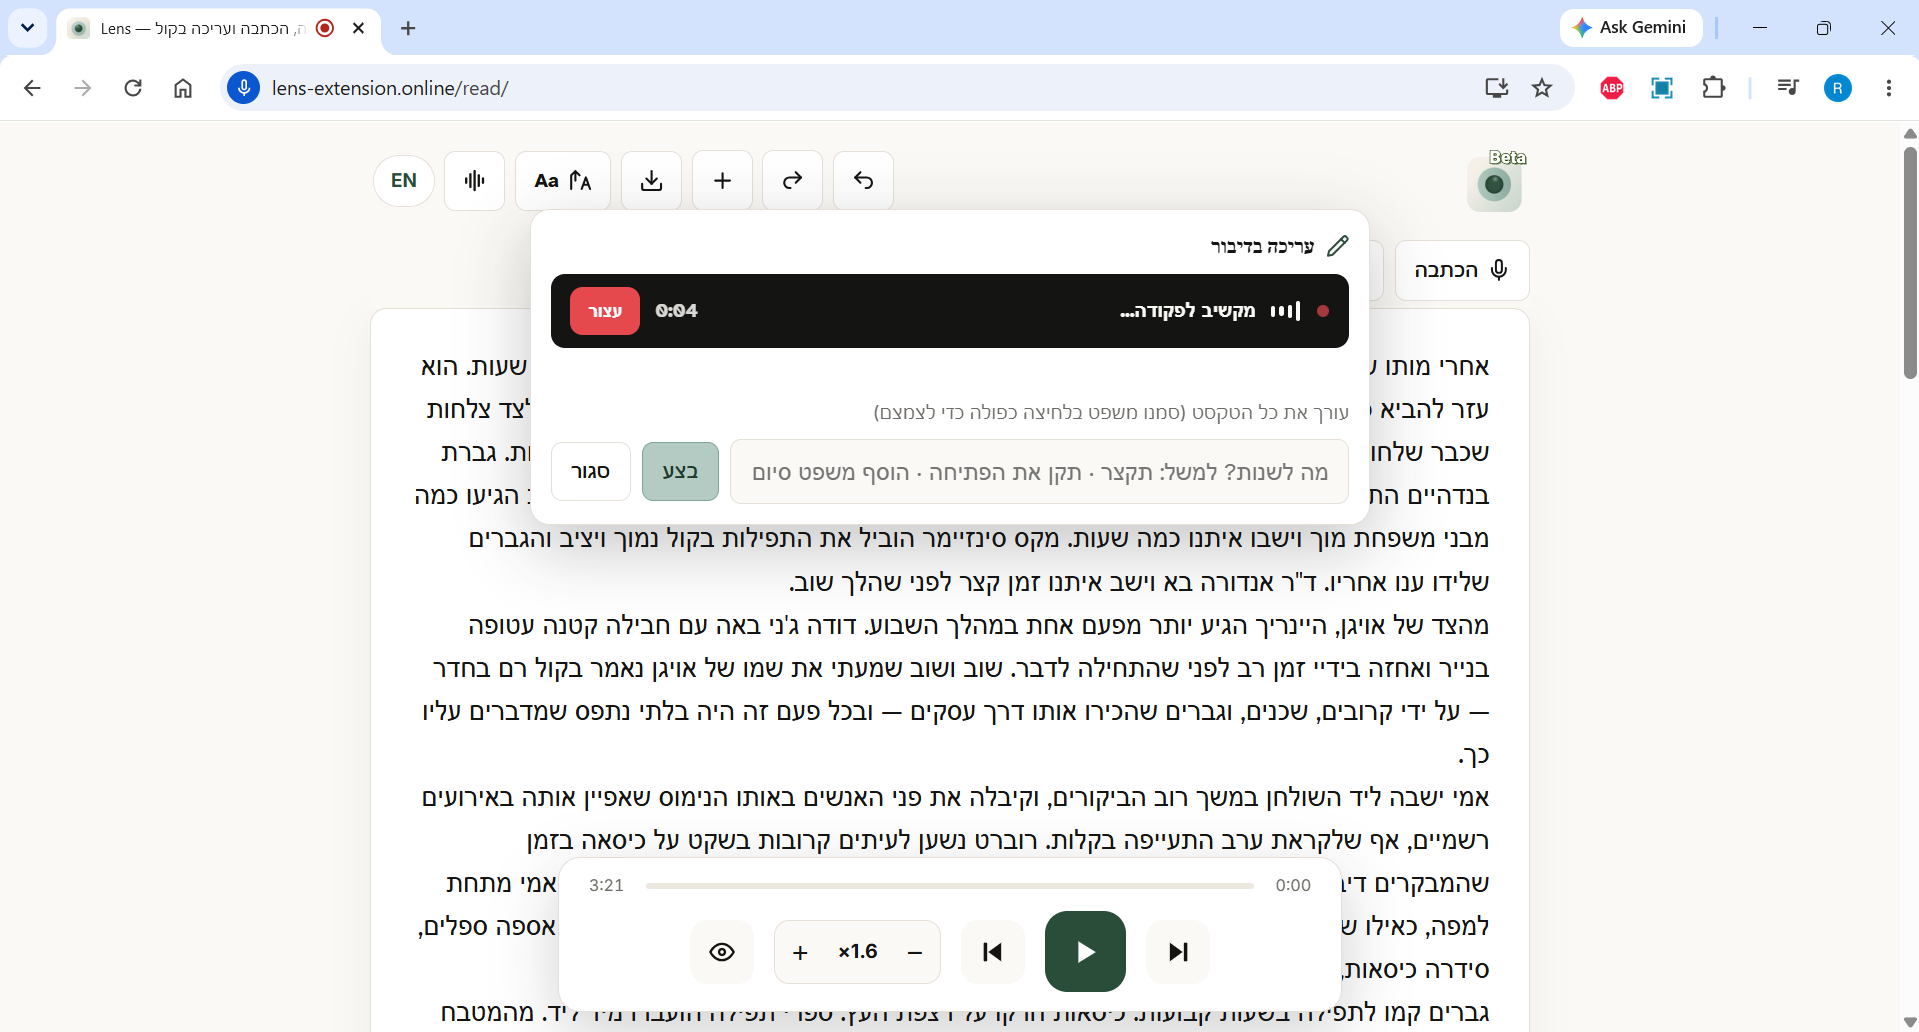The width and height of the screenshot is (1919, 1032).
Task: Open the voice waveform tool
Action: (x=475, y=181)
